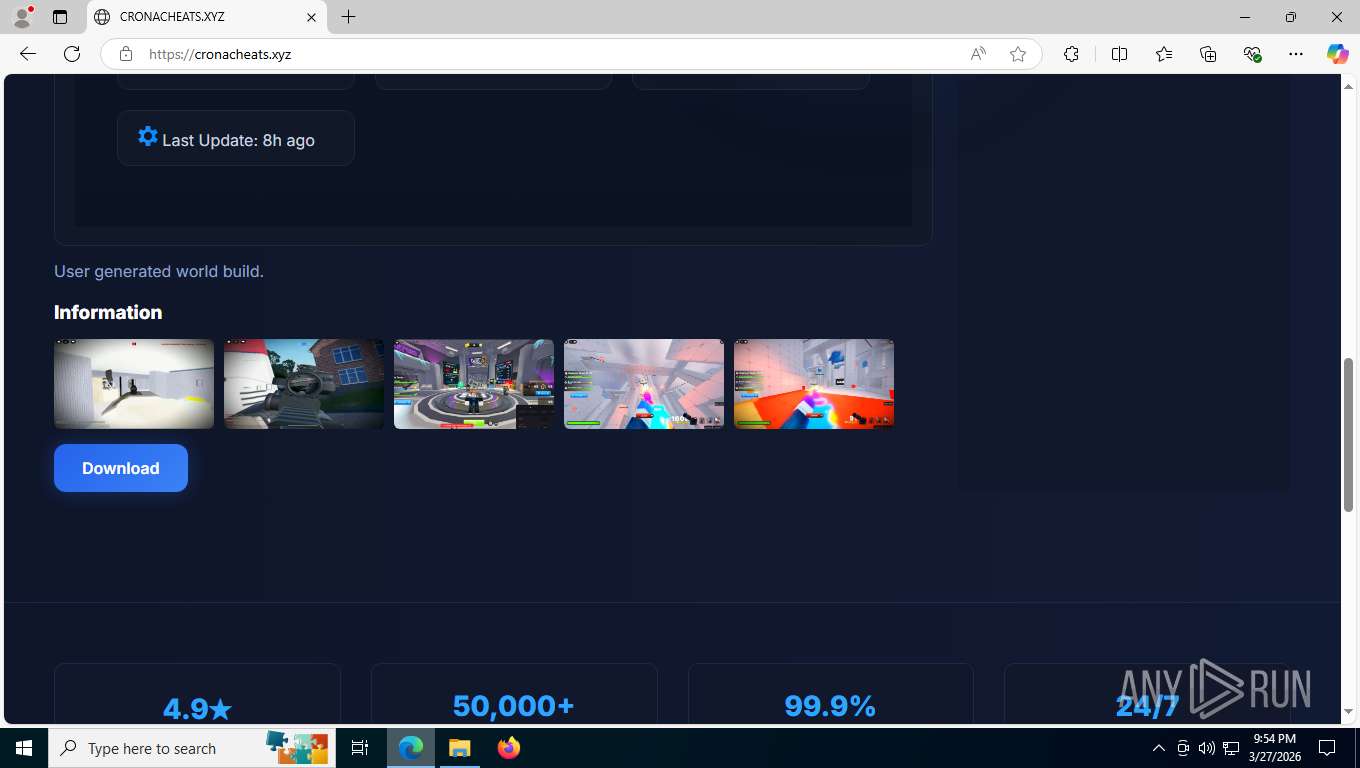1360x768 pixels.
Task: Click the browser Back arrow
Action: [x=28, y=54]
